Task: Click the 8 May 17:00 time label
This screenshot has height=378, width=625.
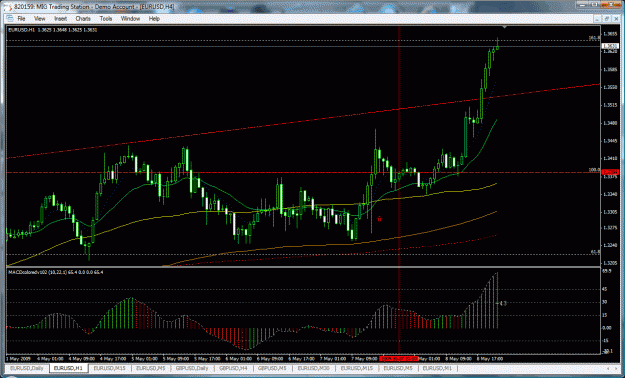Action: tap(491, 359)
